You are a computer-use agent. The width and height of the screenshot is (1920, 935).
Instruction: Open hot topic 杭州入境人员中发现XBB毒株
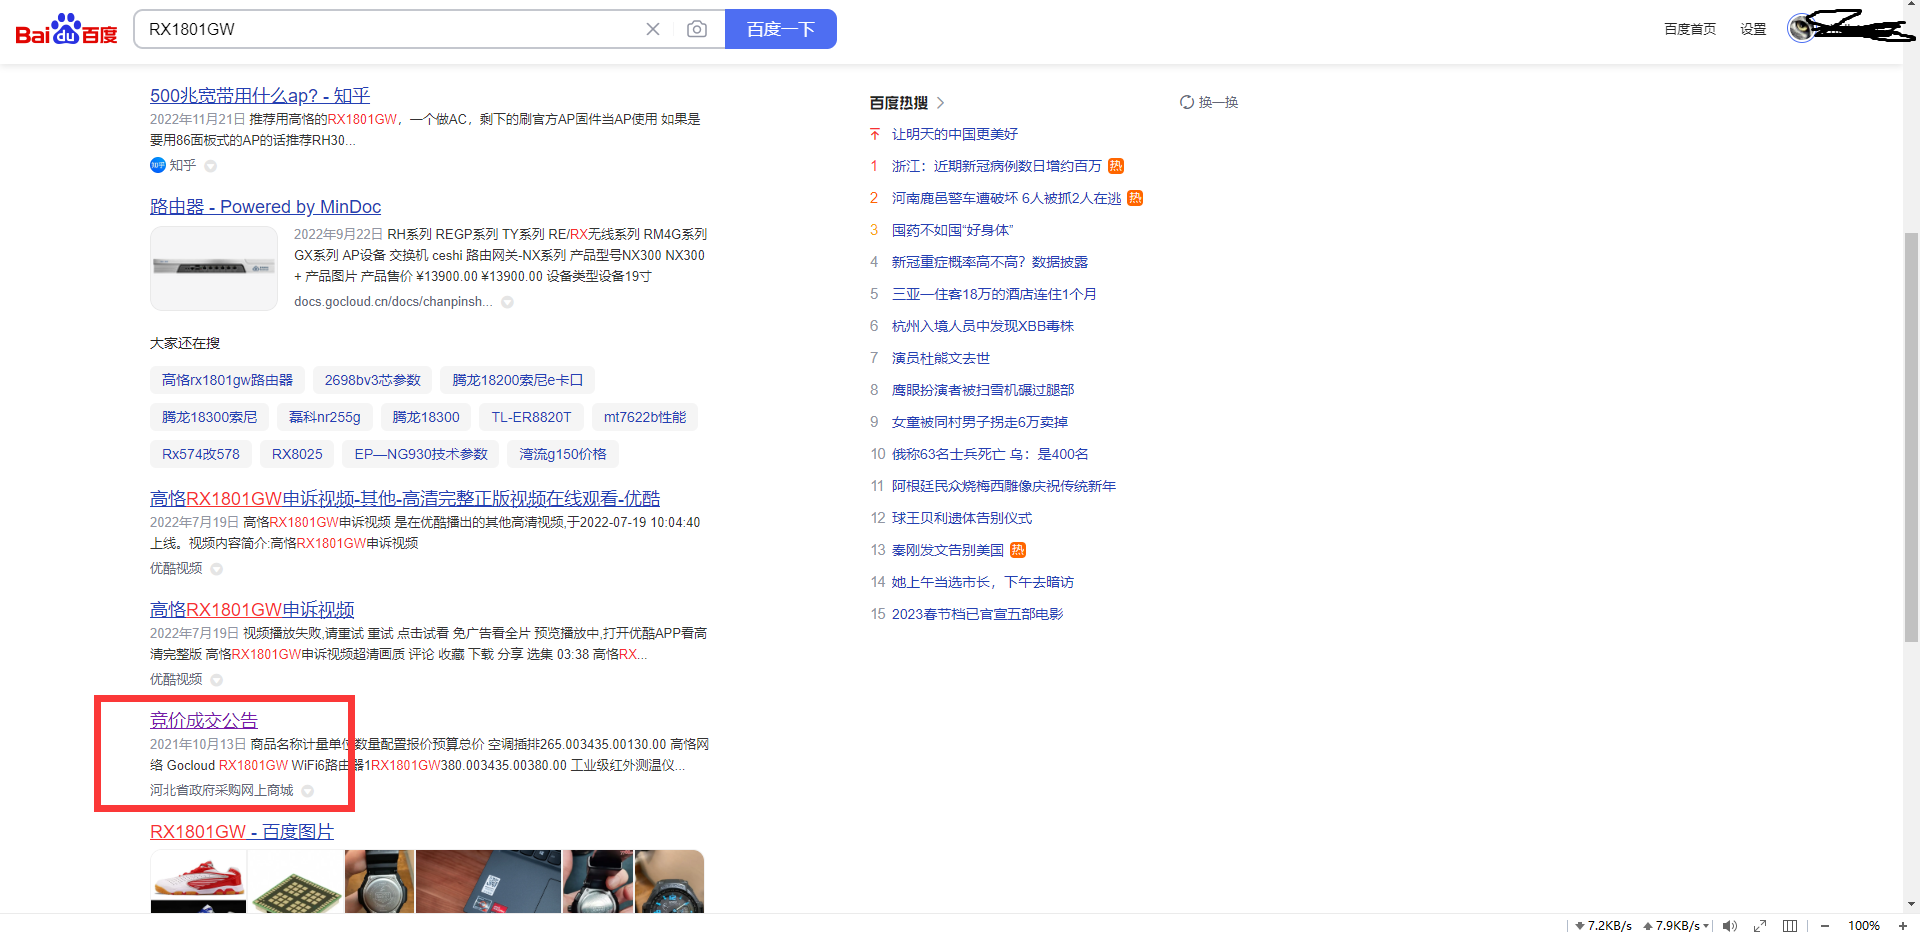coord(983,326)
